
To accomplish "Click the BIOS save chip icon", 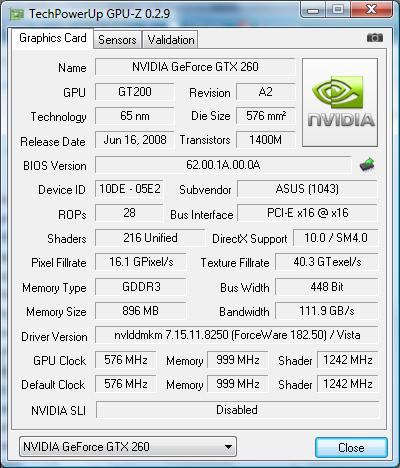I will tap(367, 165).
